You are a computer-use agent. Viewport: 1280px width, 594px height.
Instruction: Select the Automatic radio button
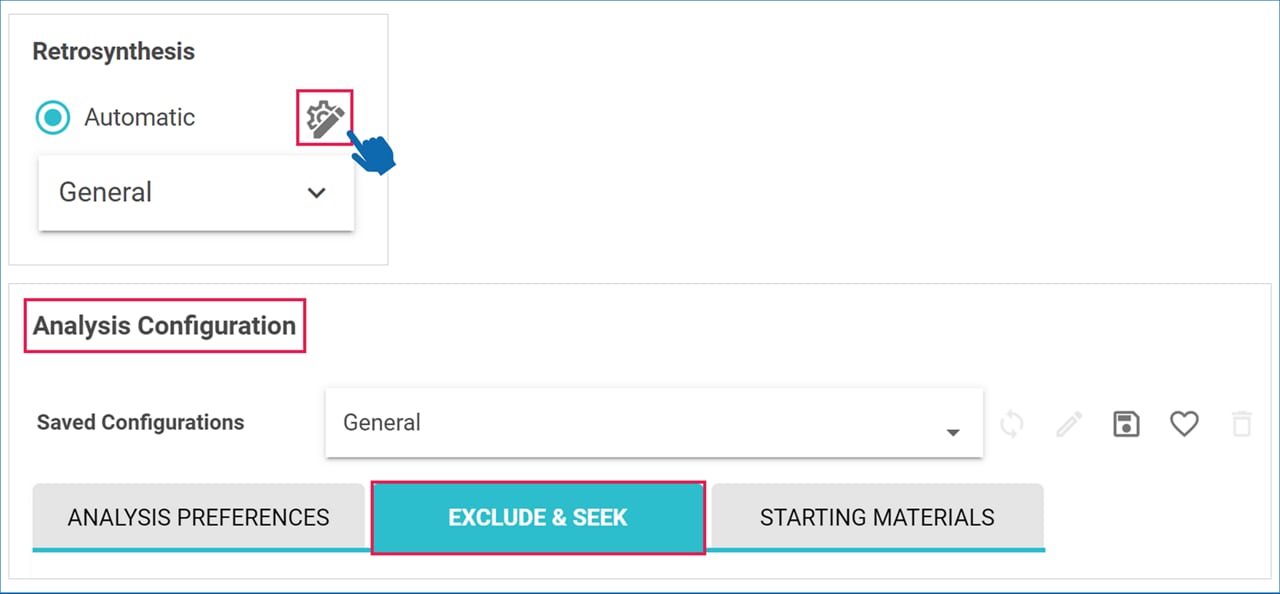click(53, 118)
